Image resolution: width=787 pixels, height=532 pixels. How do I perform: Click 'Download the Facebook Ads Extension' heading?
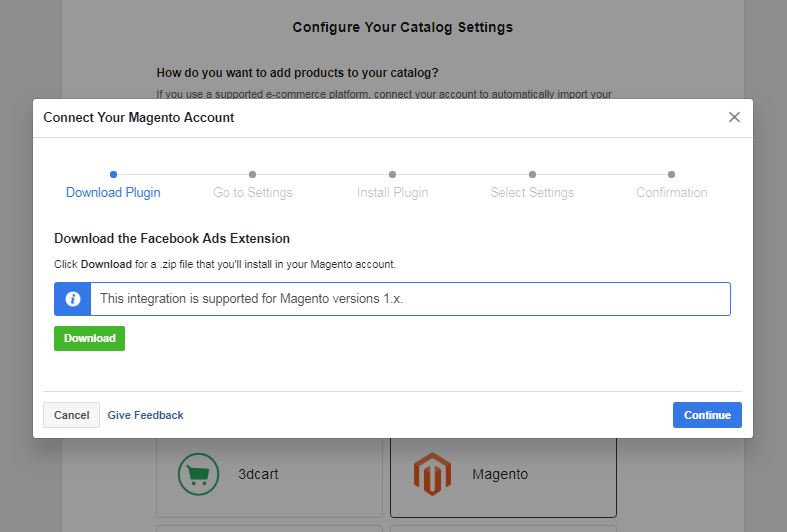(172, 238)
